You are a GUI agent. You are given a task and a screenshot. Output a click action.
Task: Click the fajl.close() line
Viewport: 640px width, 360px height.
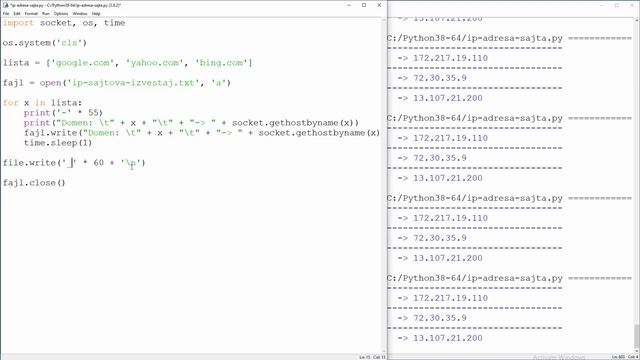tap(34, 183)
